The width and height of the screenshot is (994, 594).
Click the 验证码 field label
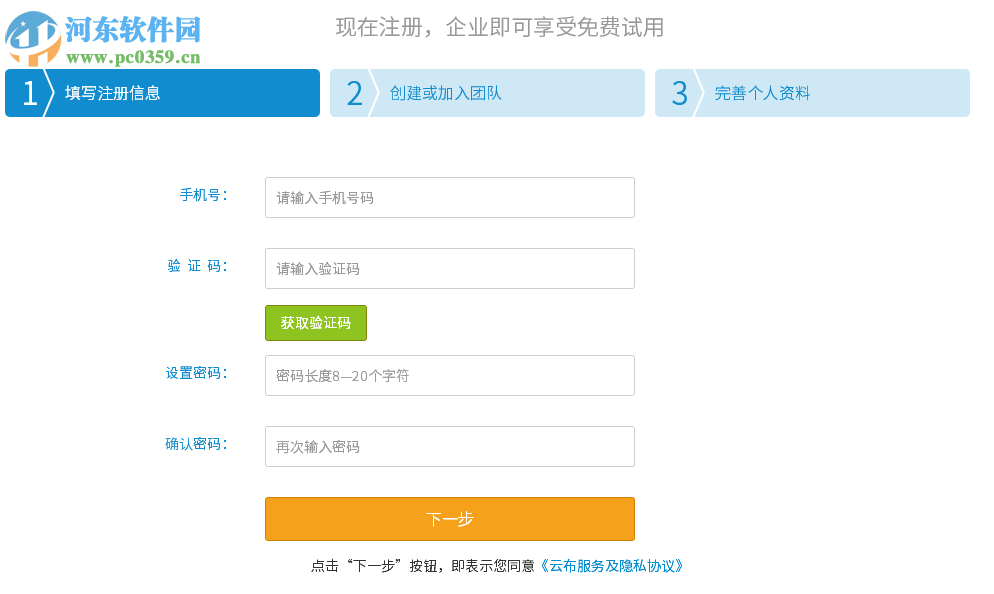(197, 266)
